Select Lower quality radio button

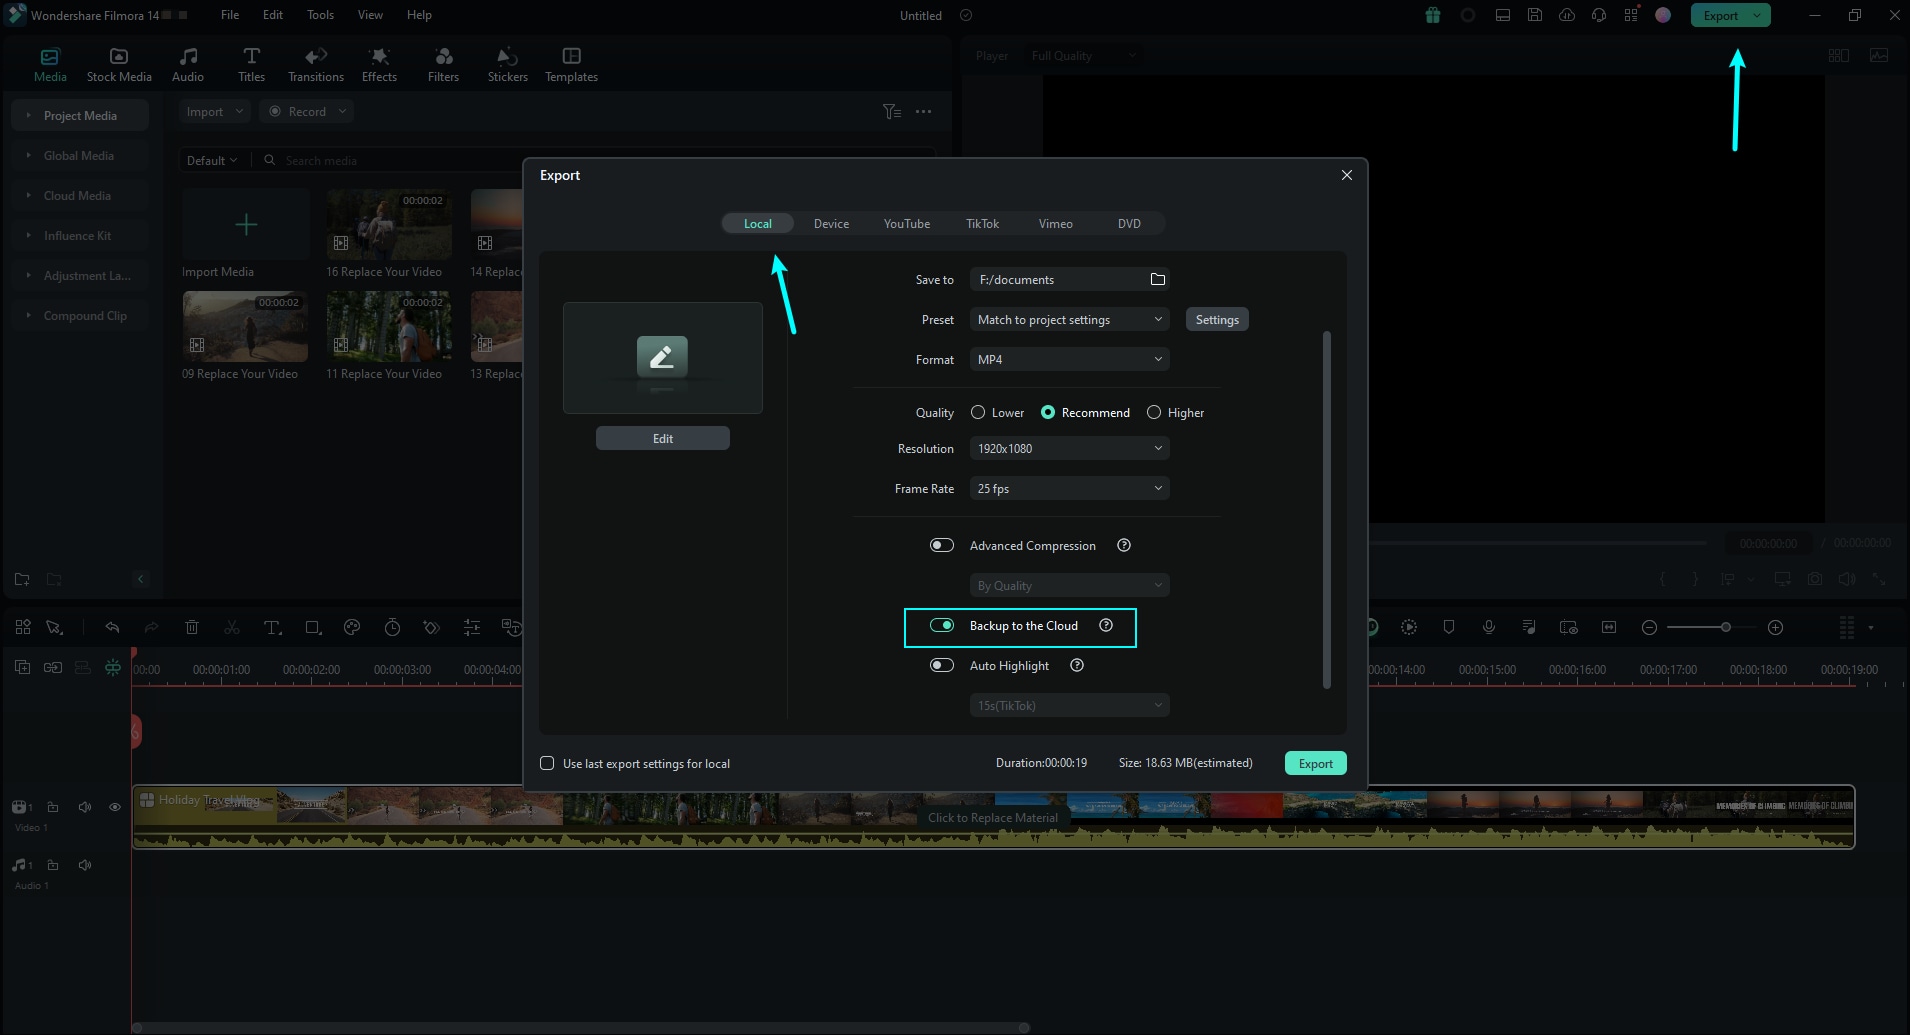coord(978,412)
